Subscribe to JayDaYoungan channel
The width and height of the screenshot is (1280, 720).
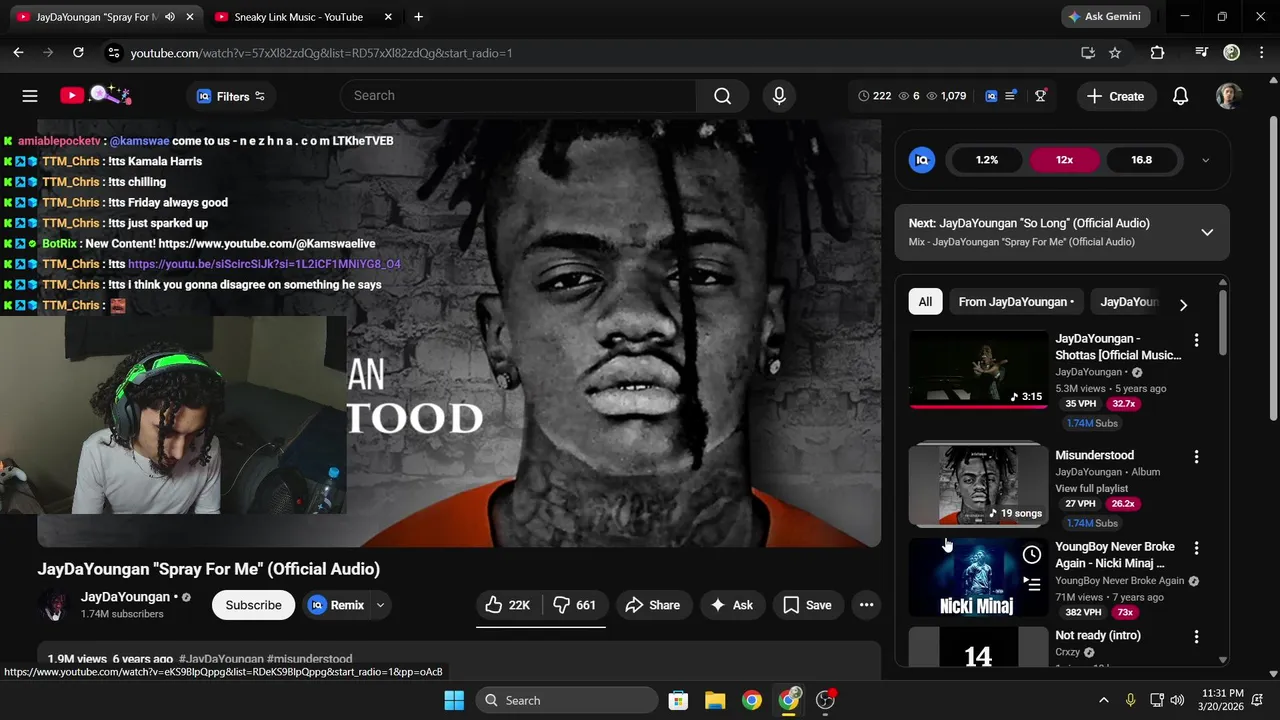[x=253, y=605]
